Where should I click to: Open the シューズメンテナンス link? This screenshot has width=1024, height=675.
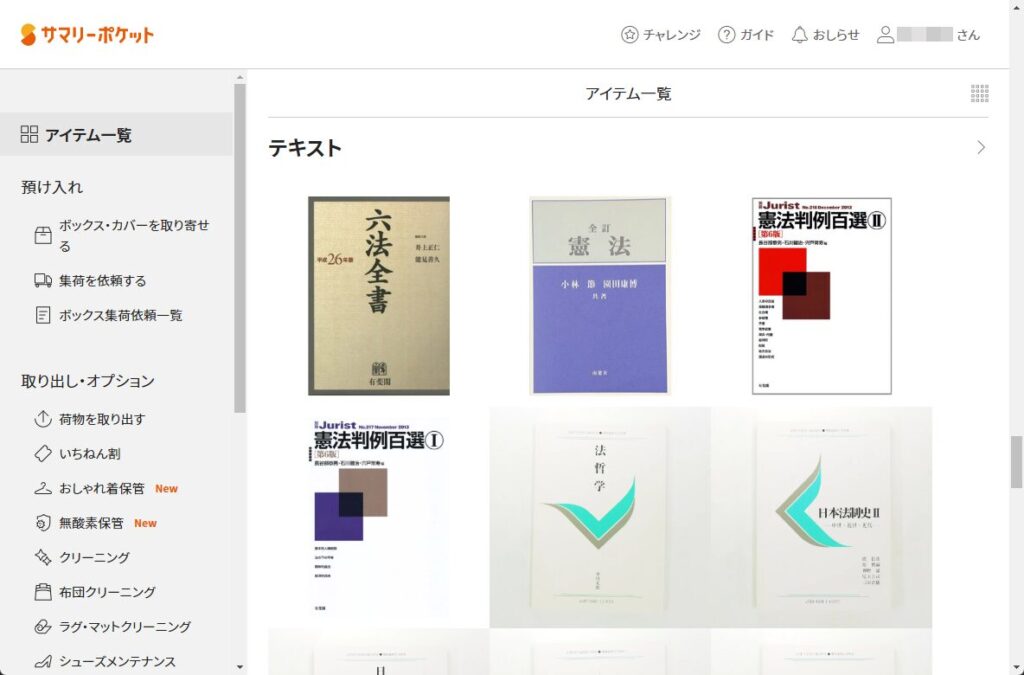(118, 661)
